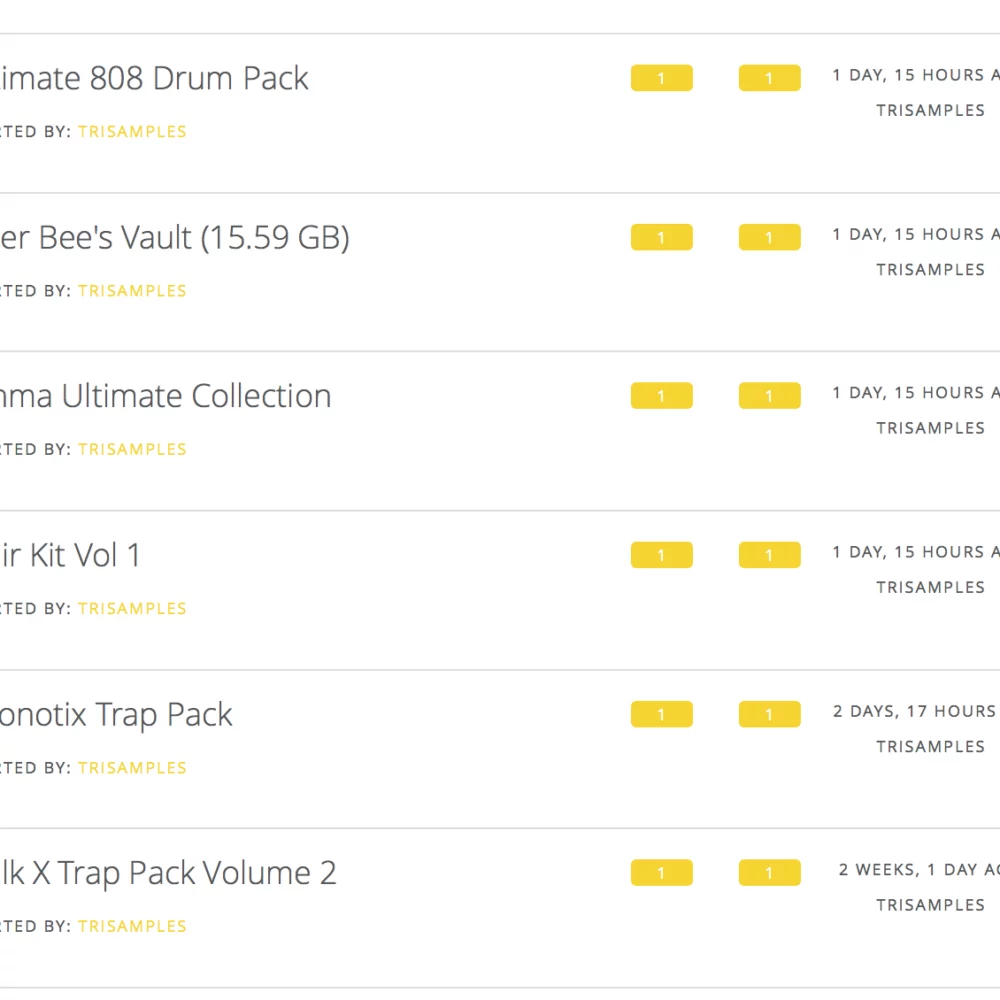Click author TRISAMPLES under Bee's Vault title
The image size is (1000, 1000).
pyautogui.click(x=132, y=291)
